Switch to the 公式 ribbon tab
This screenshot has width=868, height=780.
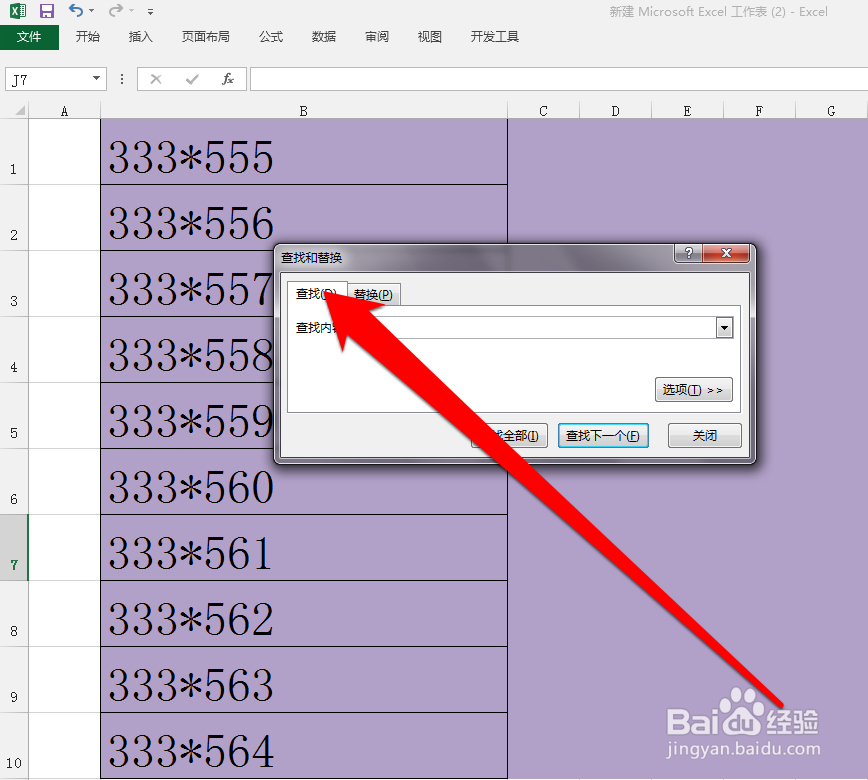[x=271, y=37]
